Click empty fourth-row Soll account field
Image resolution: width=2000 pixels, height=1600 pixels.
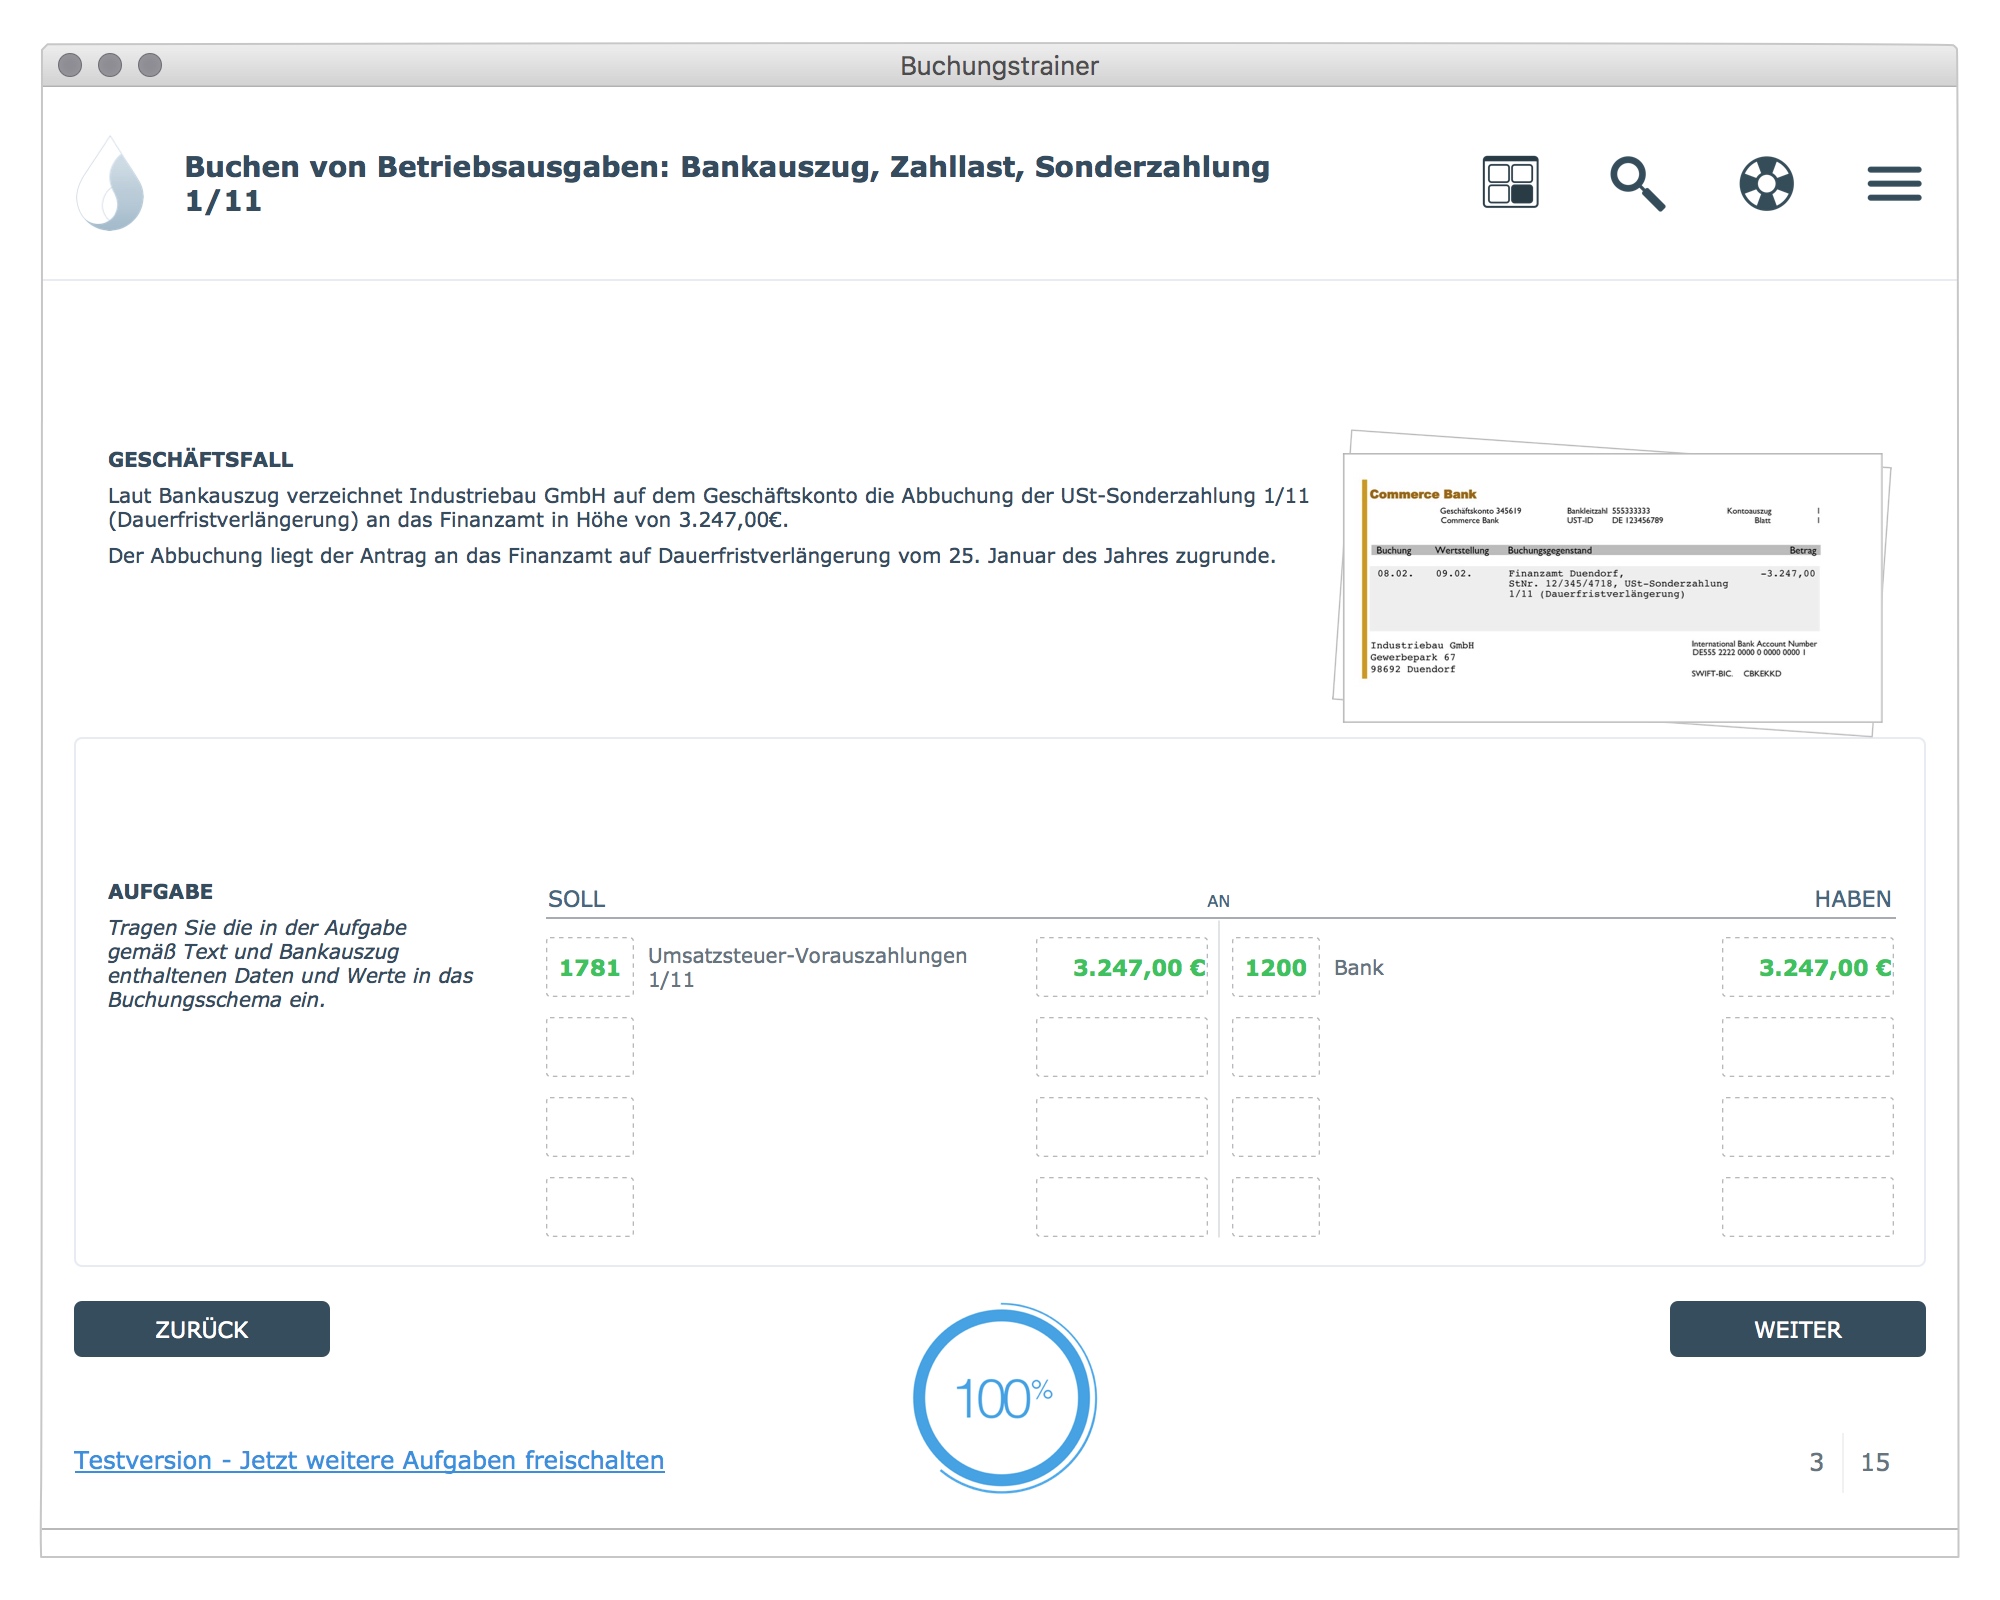coord(590,1207)
